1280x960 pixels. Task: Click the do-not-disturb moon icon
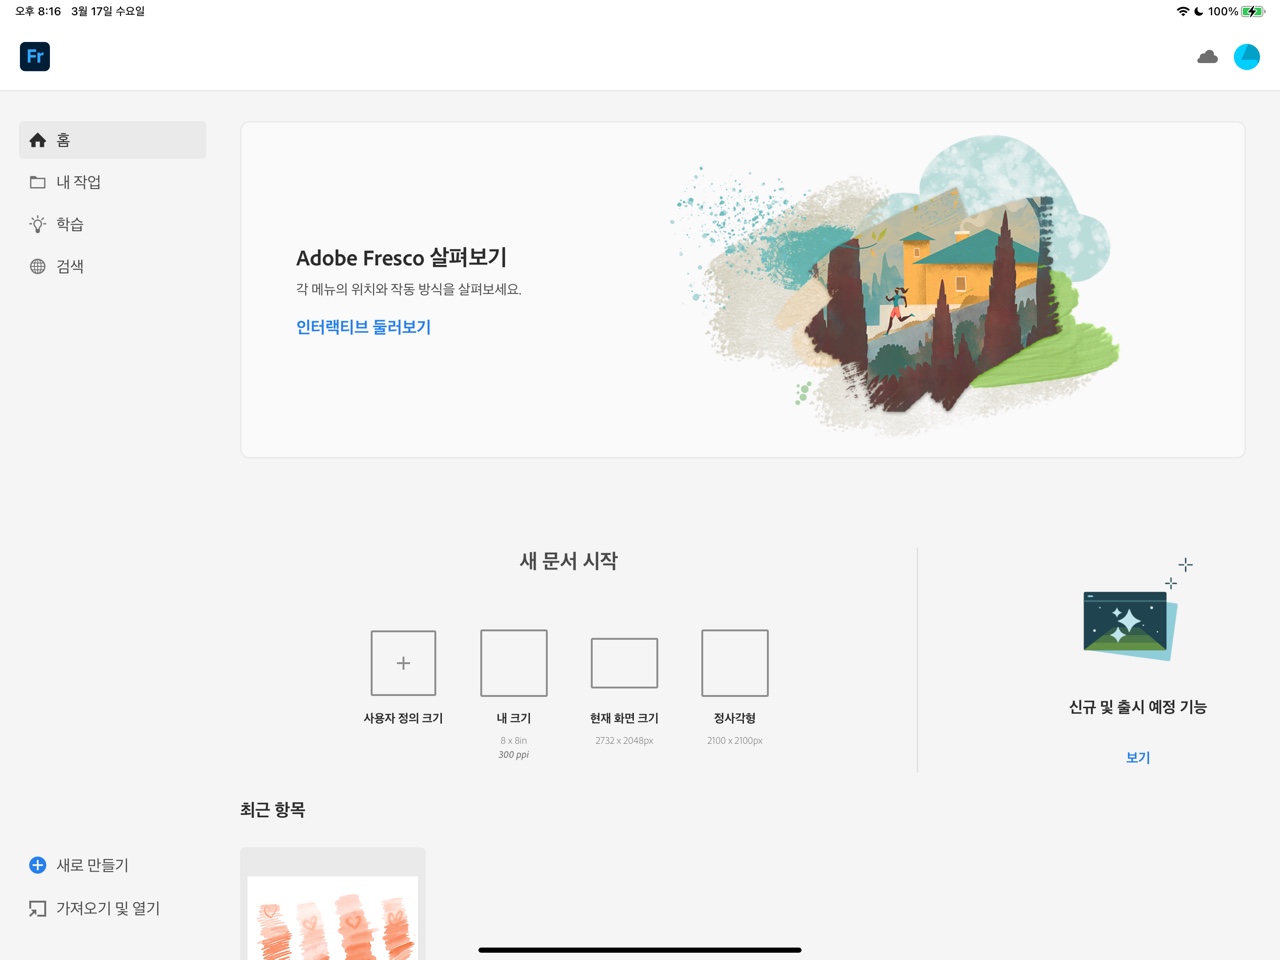(1199, 11)
